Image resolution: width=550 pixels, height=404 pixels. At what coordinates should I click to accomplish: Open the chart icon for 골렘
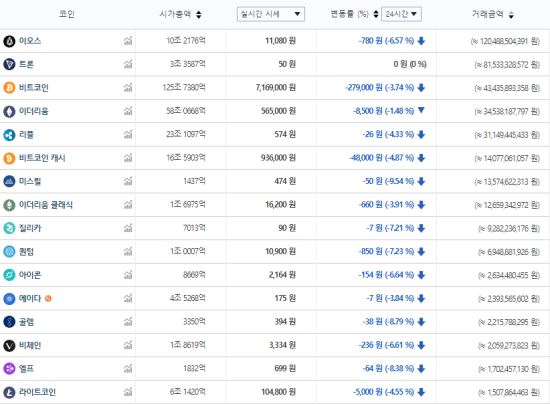coord(128,322)
